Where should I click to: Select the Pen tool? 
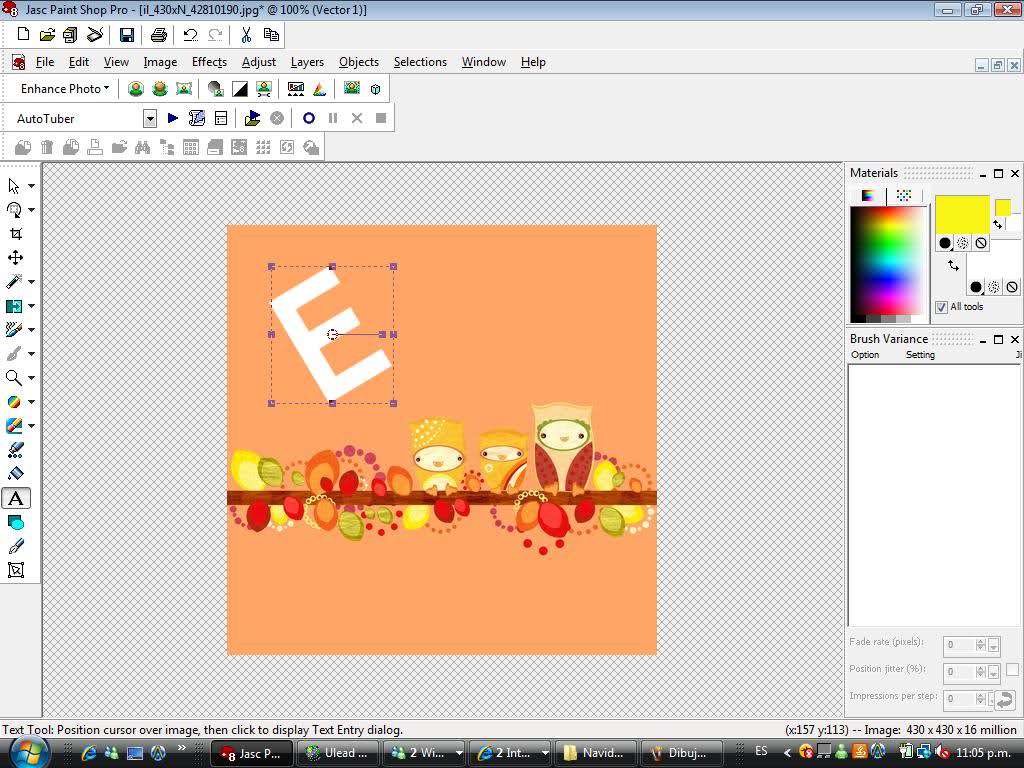16,547
